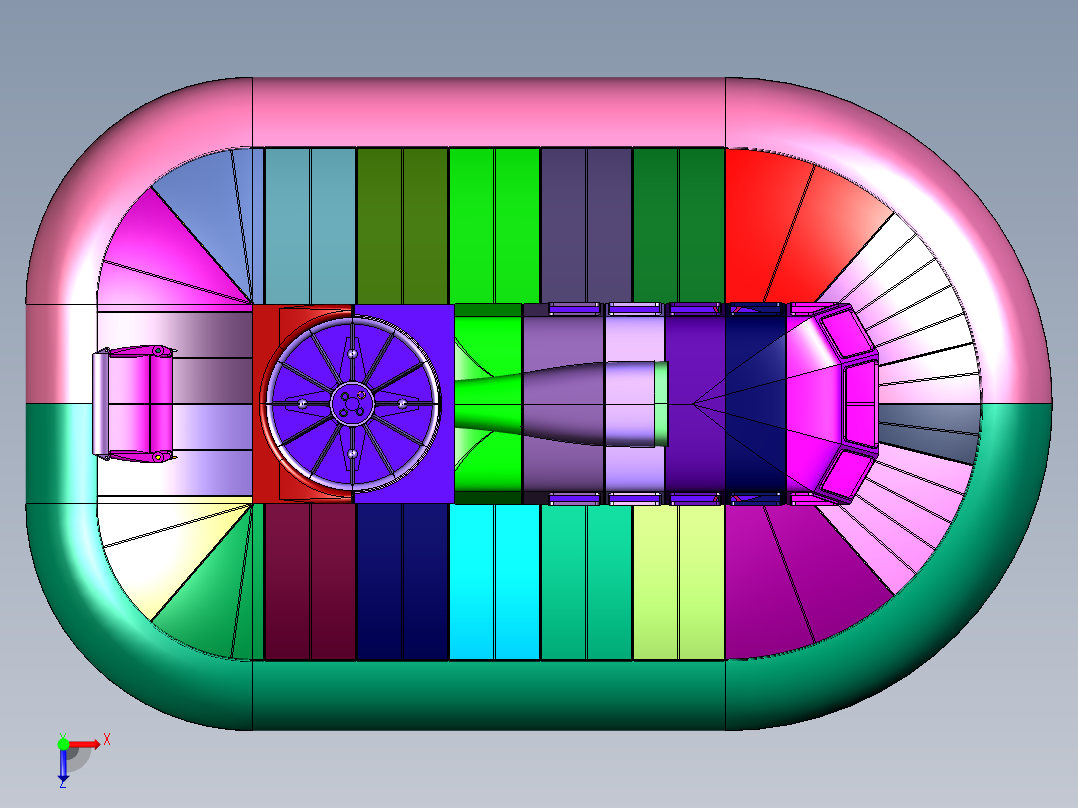Select the red fan shroud housing
Viewport: 1078px width, 808px height.
(302, 404)
